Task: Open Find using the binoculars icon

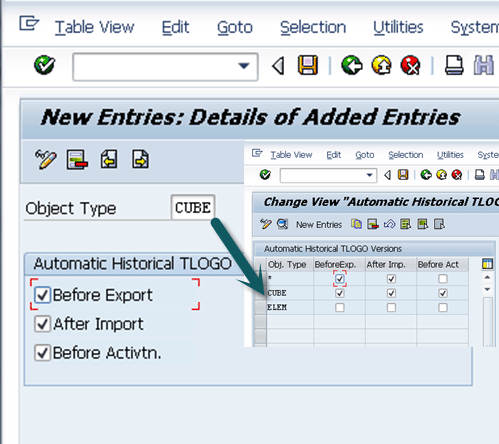Action: 484,65
